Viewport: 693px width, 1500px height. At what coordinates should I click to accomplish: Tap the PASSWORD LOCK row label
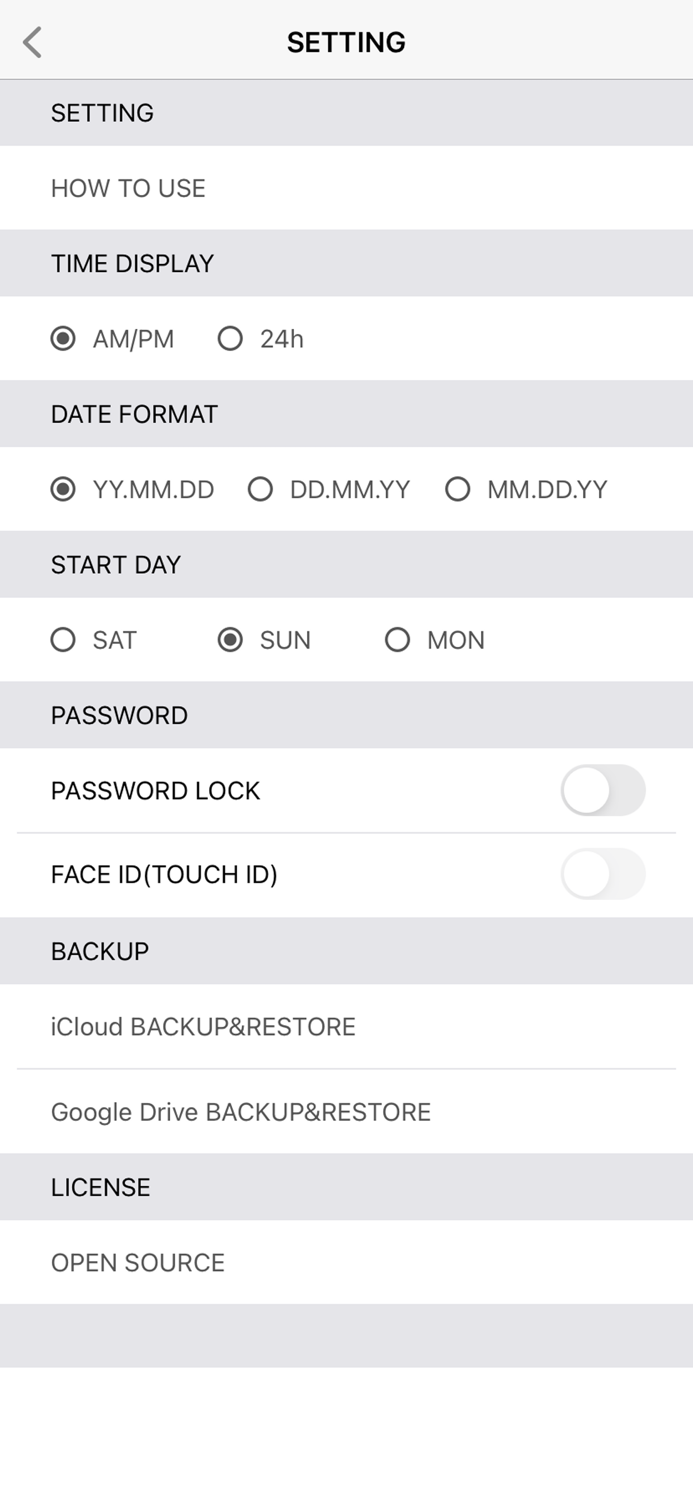pyautogui.click(x=155, y=791)
